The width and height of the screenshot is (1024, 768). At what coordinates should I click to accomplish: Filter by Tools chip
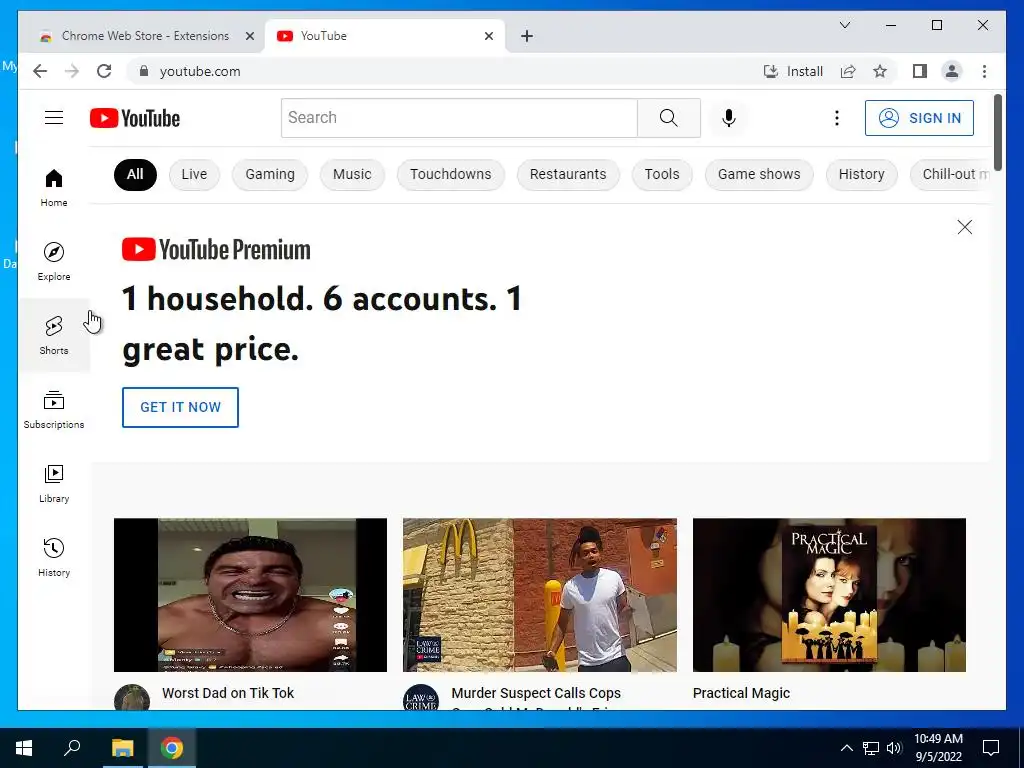pyautogui.click(x=662, y=174)
